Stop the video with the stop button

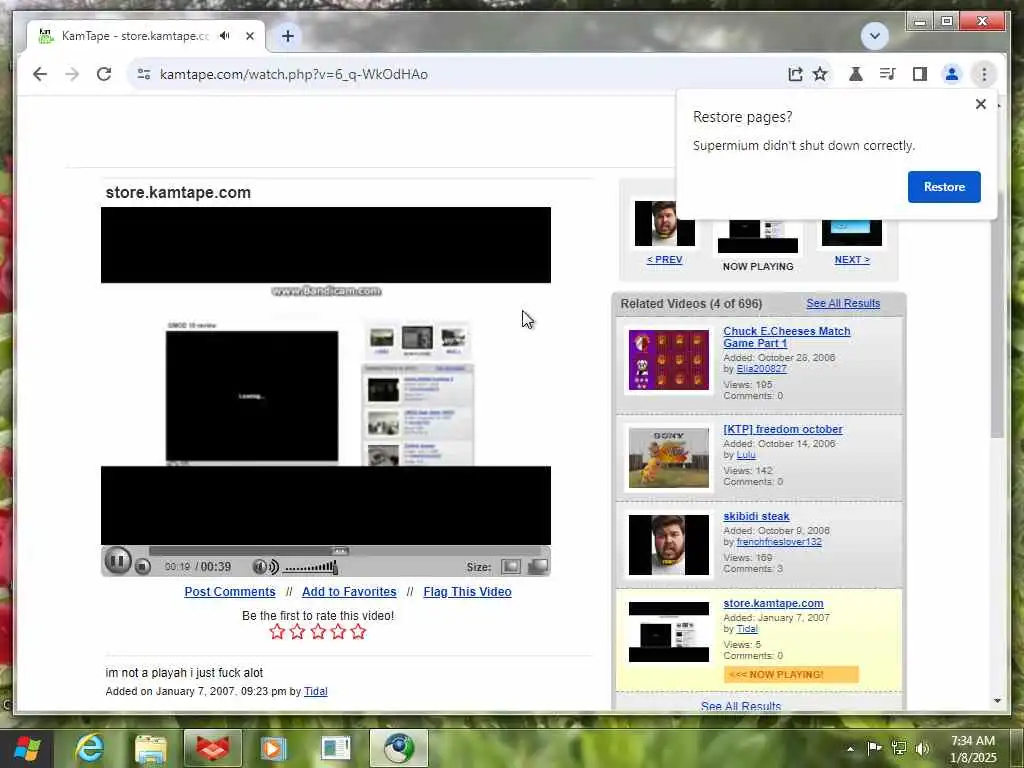click(143, 567)
